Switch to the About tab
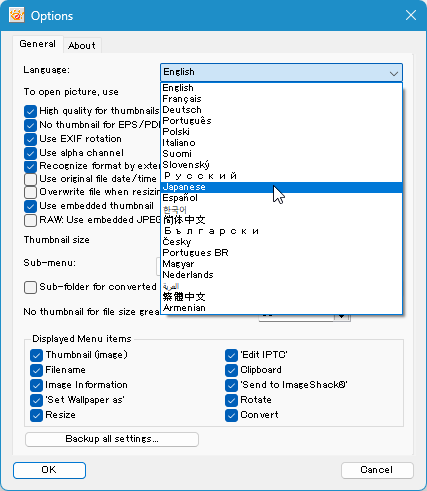 pos(82,45)
